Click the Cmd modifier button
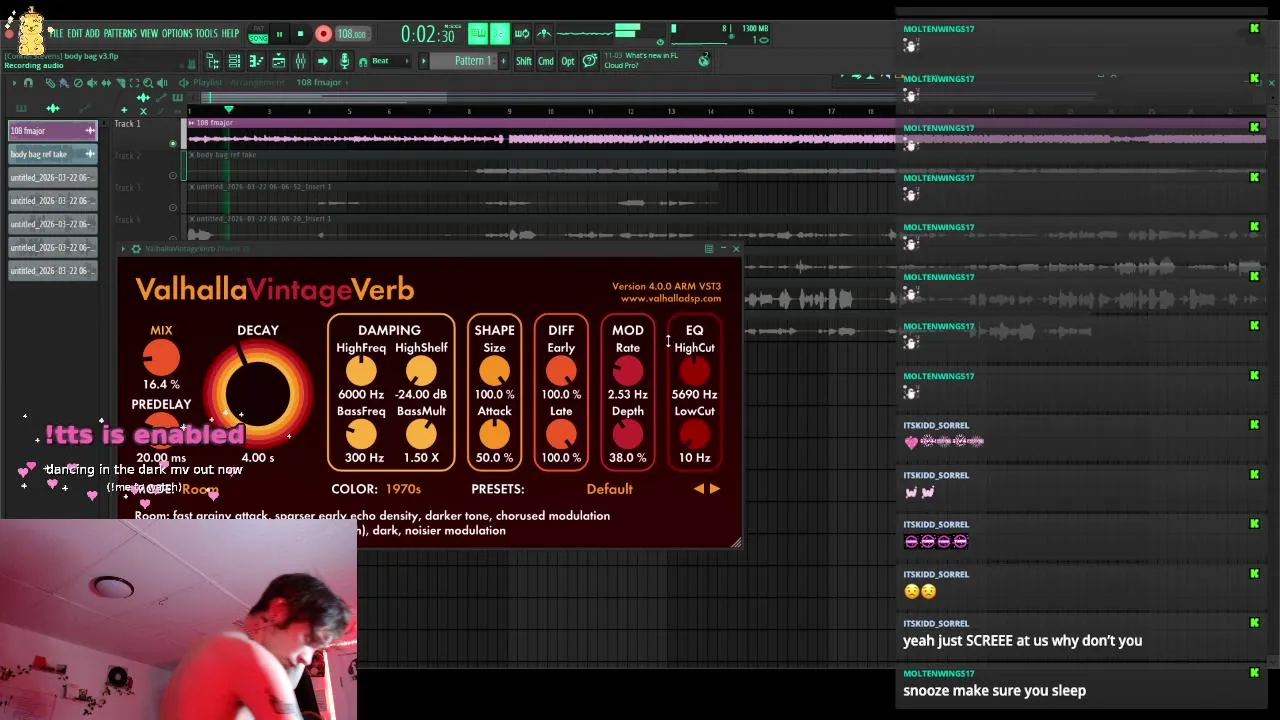 545,61
